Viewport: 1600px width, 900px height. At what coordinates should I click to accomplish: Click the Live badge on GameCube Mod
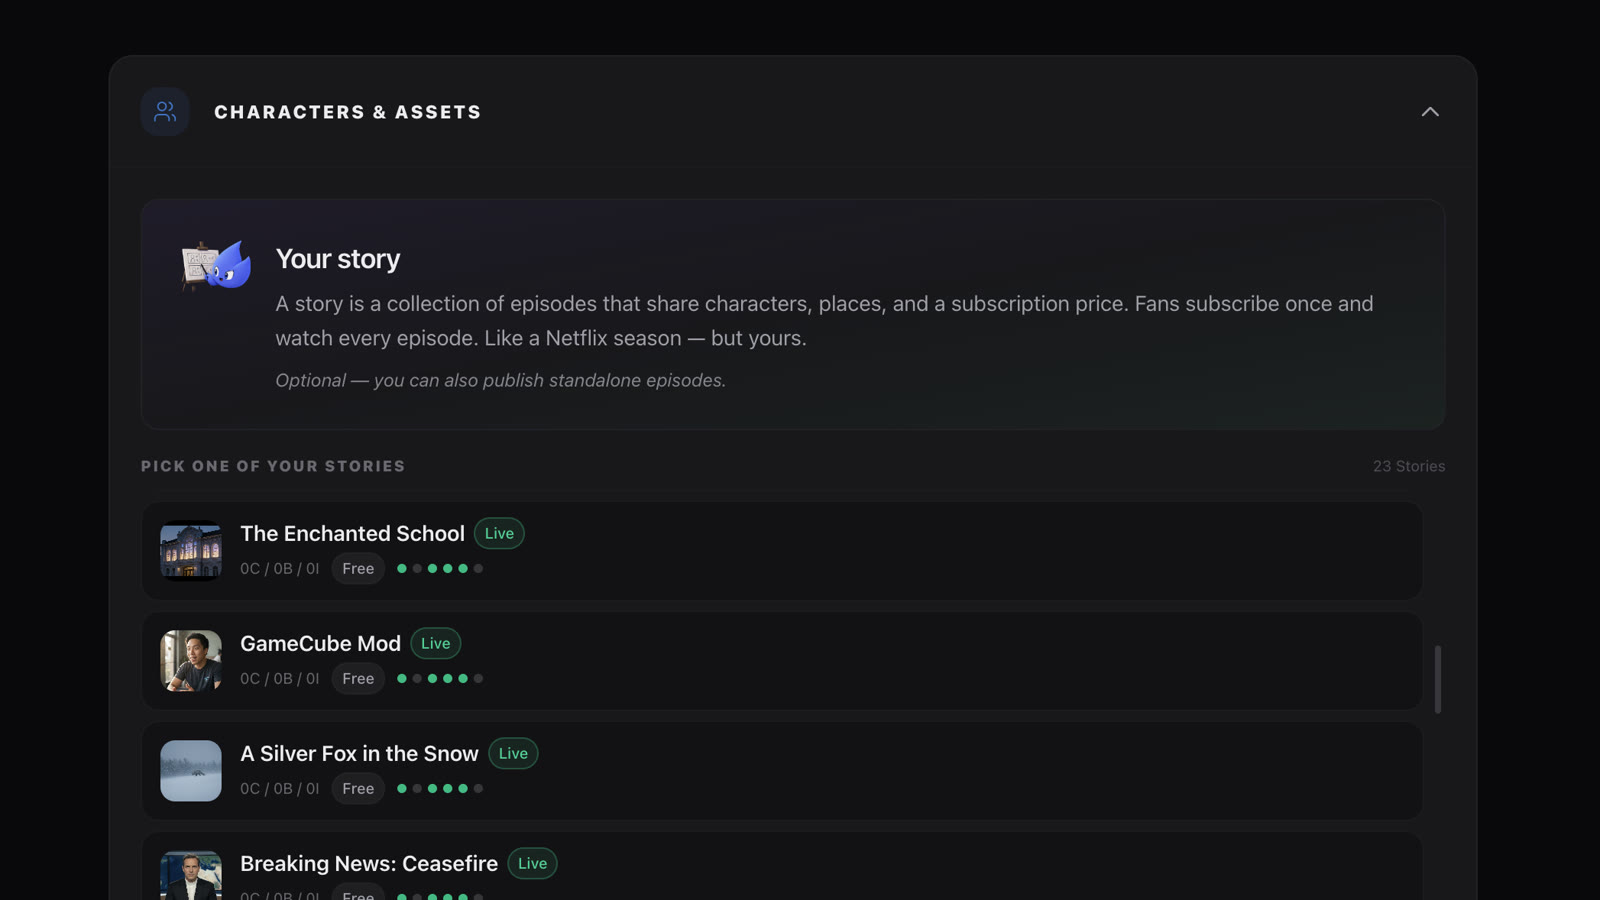436,643
